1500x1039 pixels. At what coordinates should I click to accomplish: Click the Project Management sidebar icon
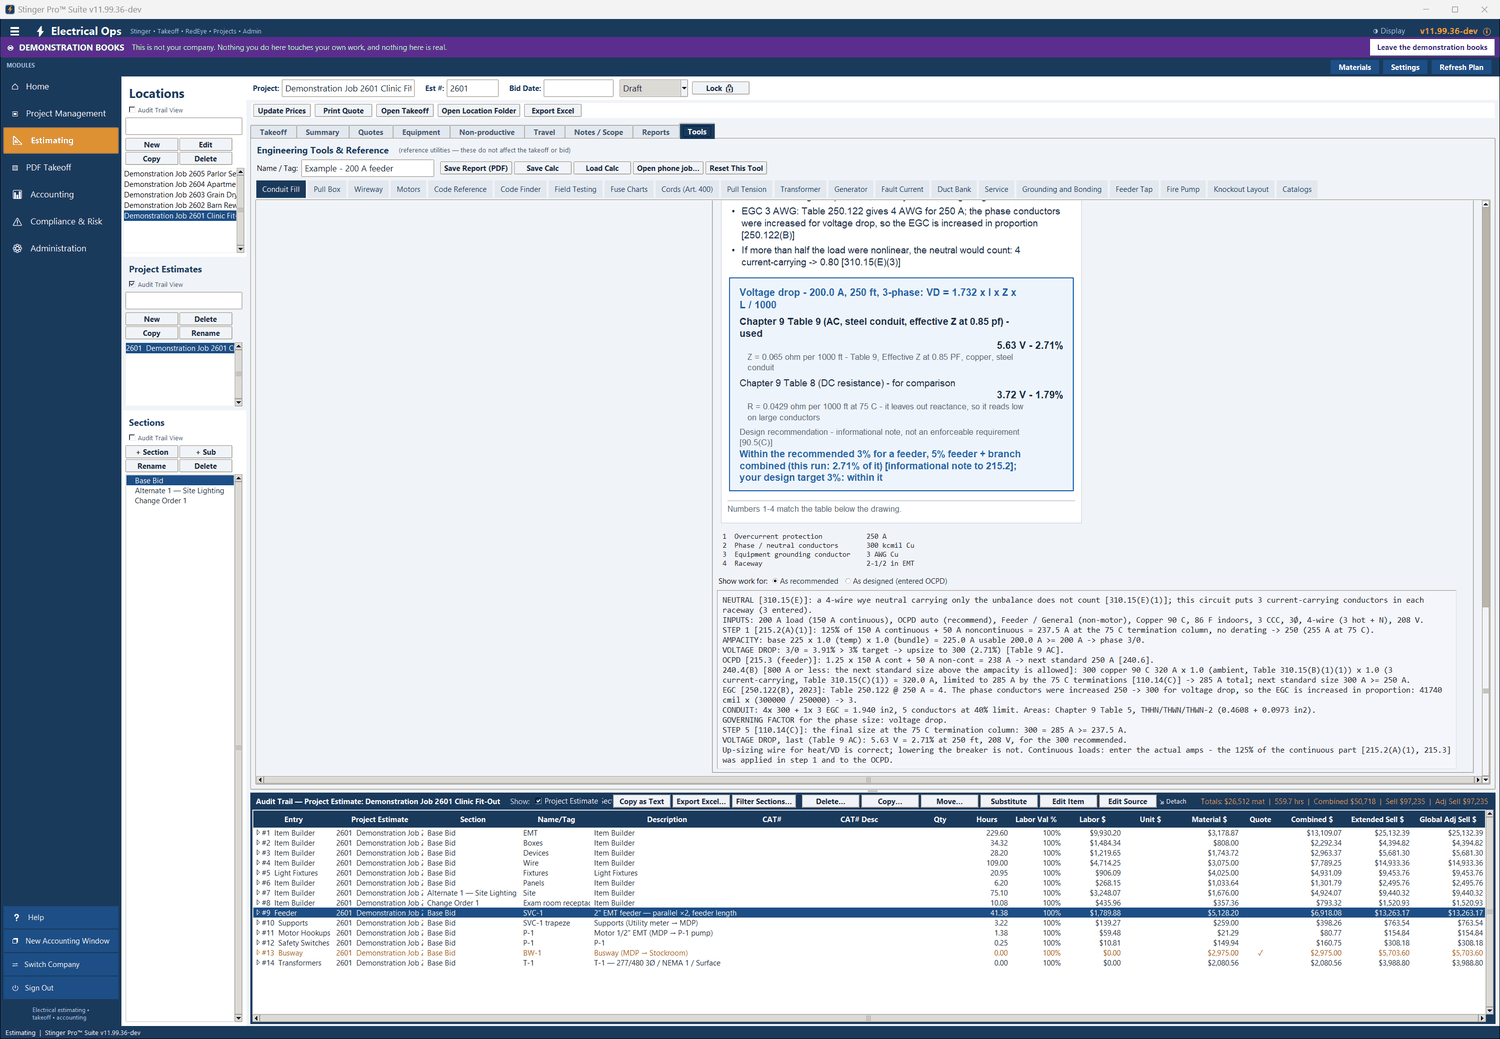(x=15, y=114)
